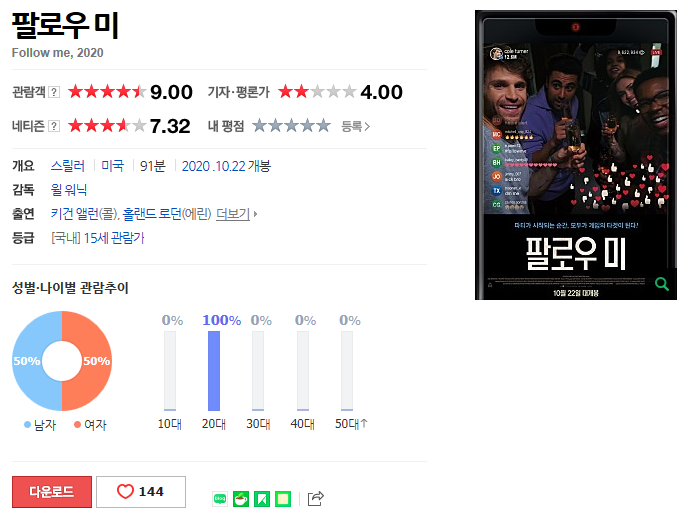This screenshot has width=681, height=525.
Task: Open the 네티즌 help question mark
Action: (x=54, y=126)
